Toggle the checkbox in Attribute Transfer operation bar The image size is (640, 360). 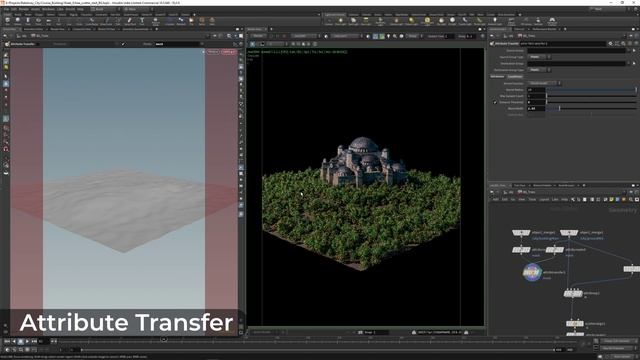coord(123,44)
